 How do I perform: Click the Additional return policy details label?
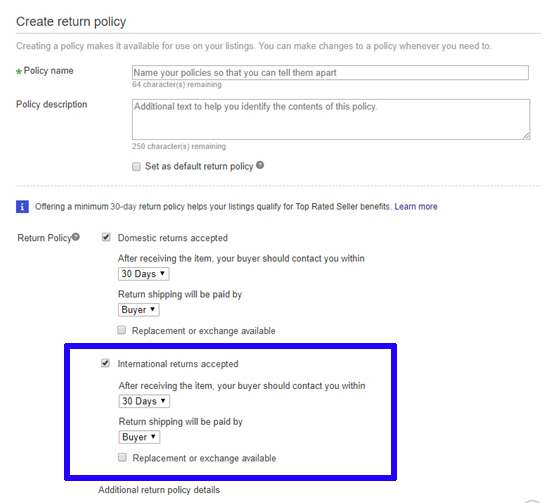pos(159,490)
